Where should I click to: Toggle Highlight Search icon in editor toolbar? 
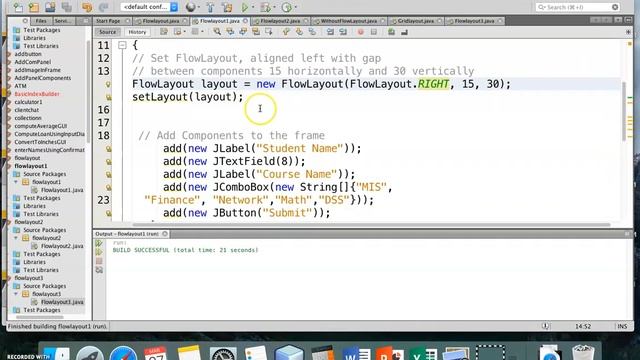(x=256, y=32)
